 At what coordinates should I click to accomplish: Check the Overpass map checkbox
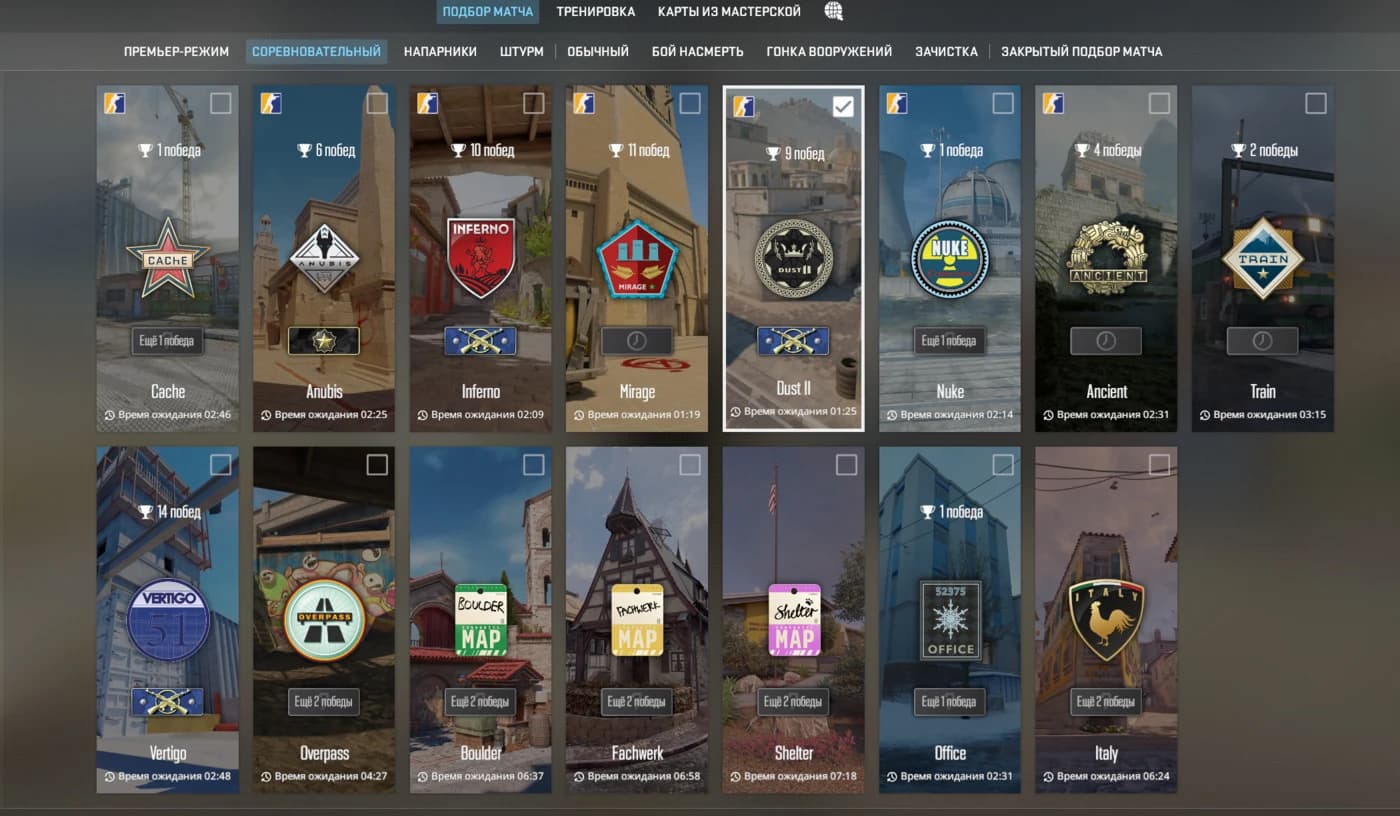click(x=377, y=465)
